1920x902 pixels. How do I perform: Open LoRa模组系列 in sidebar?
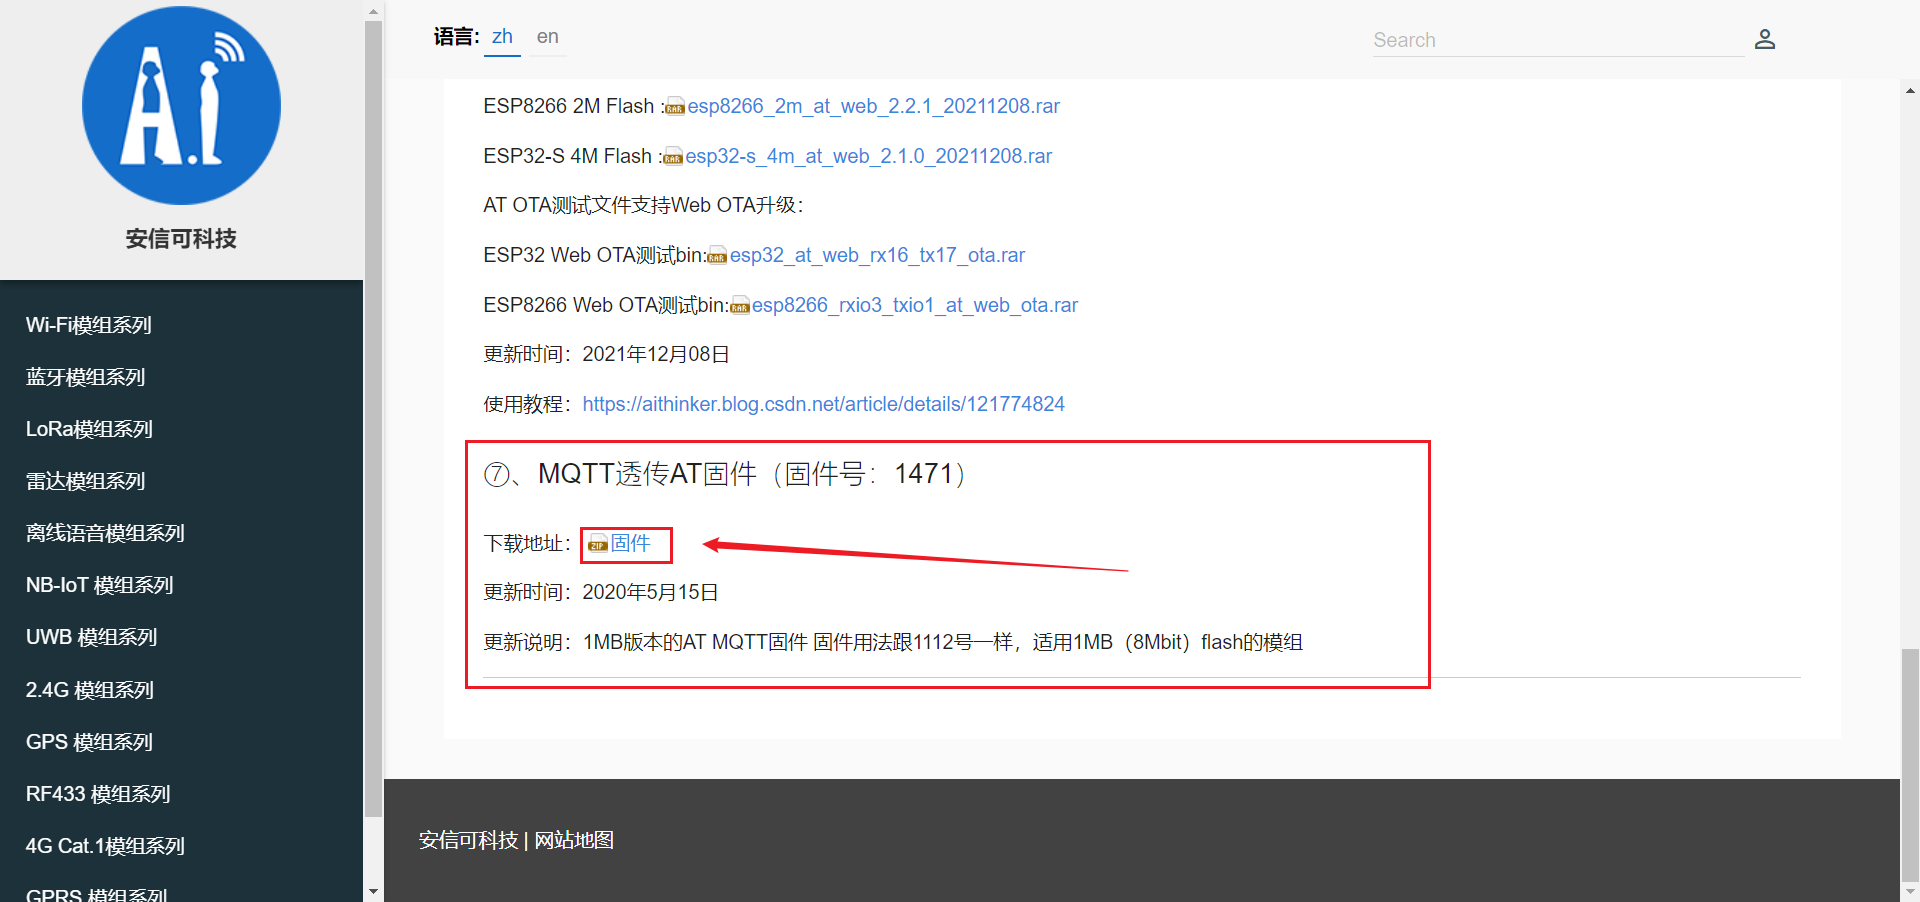[89, 429]
